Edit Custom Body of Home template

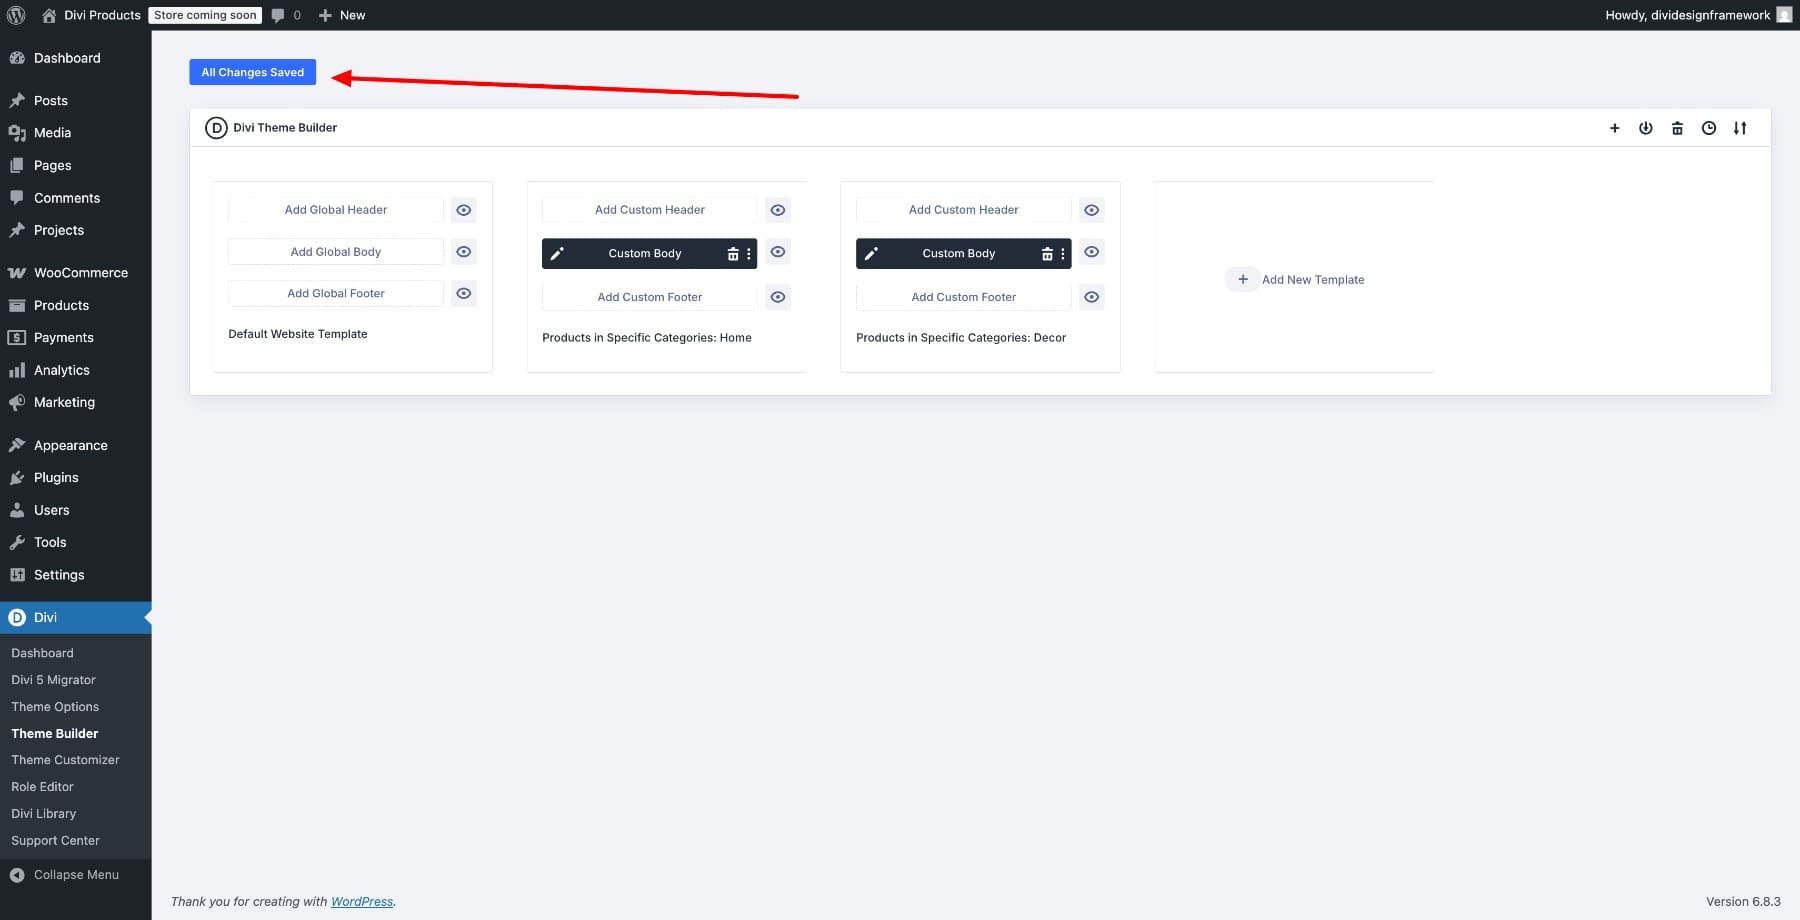tap(557, 254)
